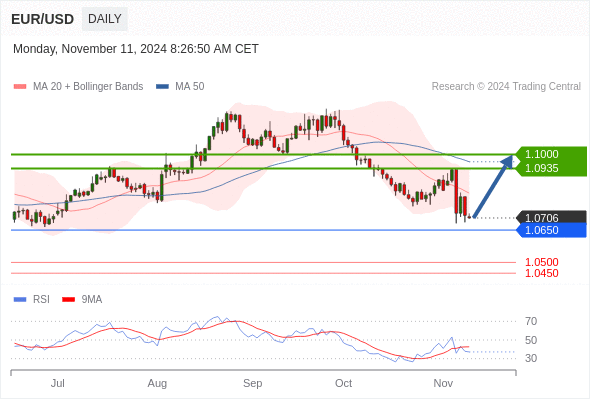Screen dimensions: 590x400
Task: Click the MA 50 legend label
Action: coord(190,87)
